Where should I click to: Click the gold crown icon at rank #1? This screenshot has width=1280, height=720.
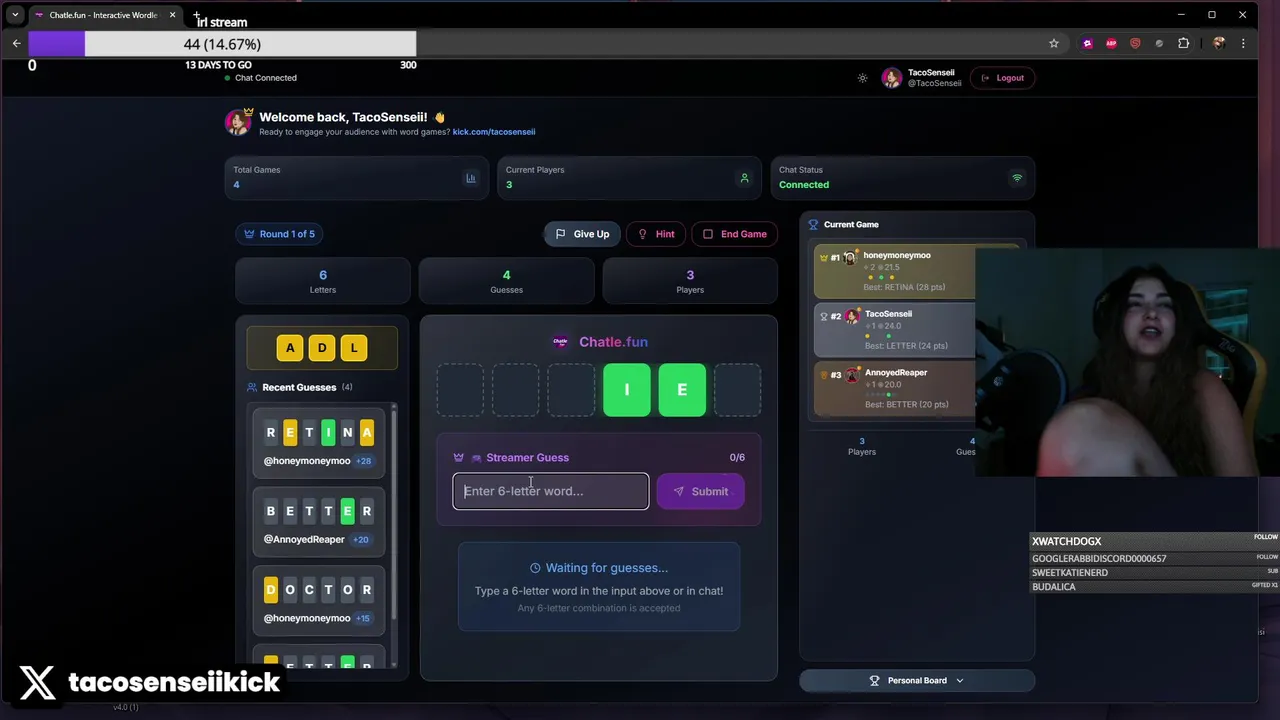pyautogui.click(x=823, y=258)
